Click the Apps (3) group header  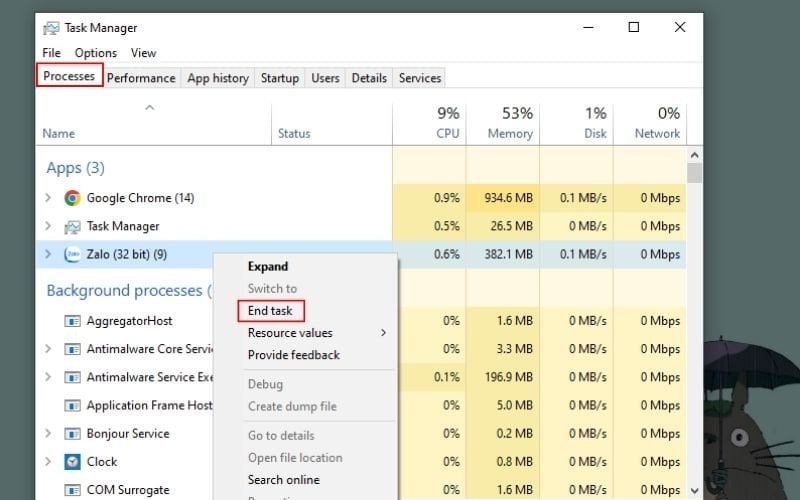pos(76,168)
